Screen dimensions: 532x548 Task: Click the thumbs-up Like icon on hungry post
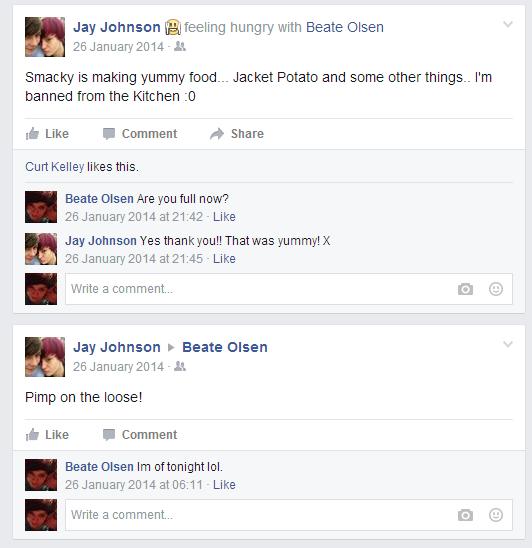32,134
